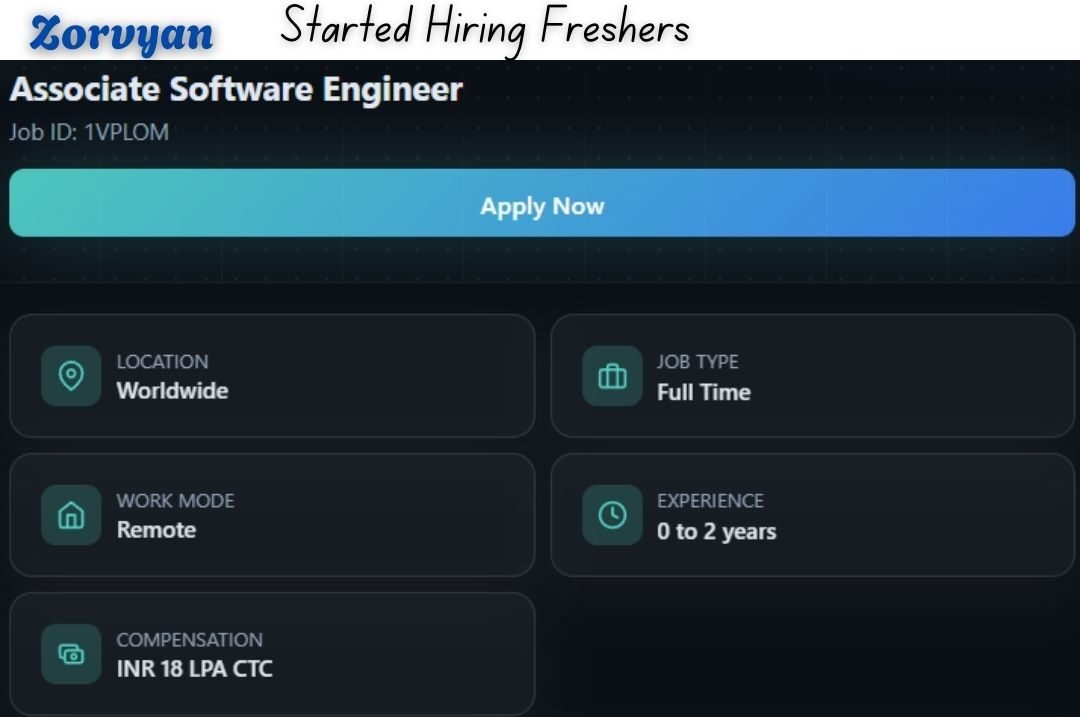
Task: Click the location pin icon
Action: (x=71, y=376)
